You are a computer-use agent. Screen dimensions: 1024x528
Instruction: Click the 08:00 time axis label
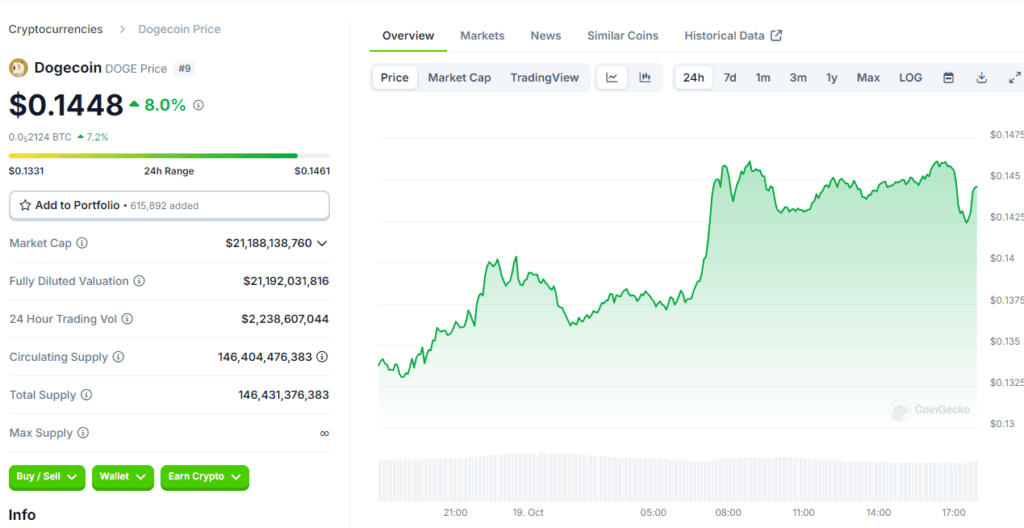(728, 512)
